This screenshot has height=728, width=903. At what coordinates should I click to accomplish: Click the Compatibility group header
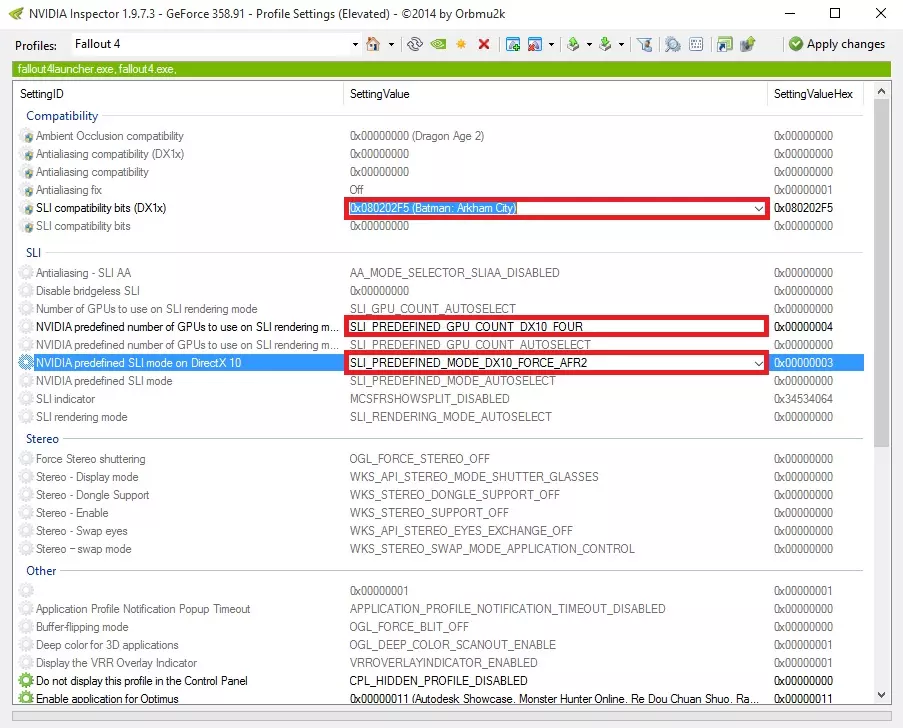point(62,116)
